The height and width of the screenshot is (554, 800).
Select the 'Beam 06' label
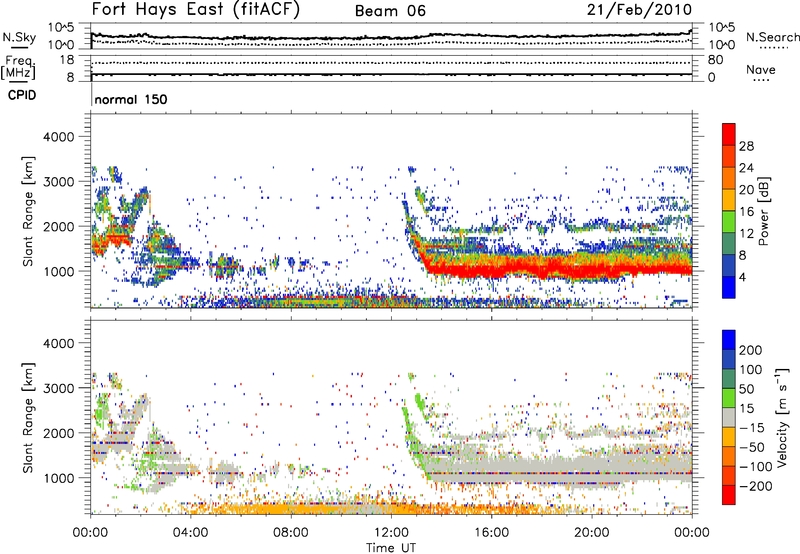(x=390, y=11)
